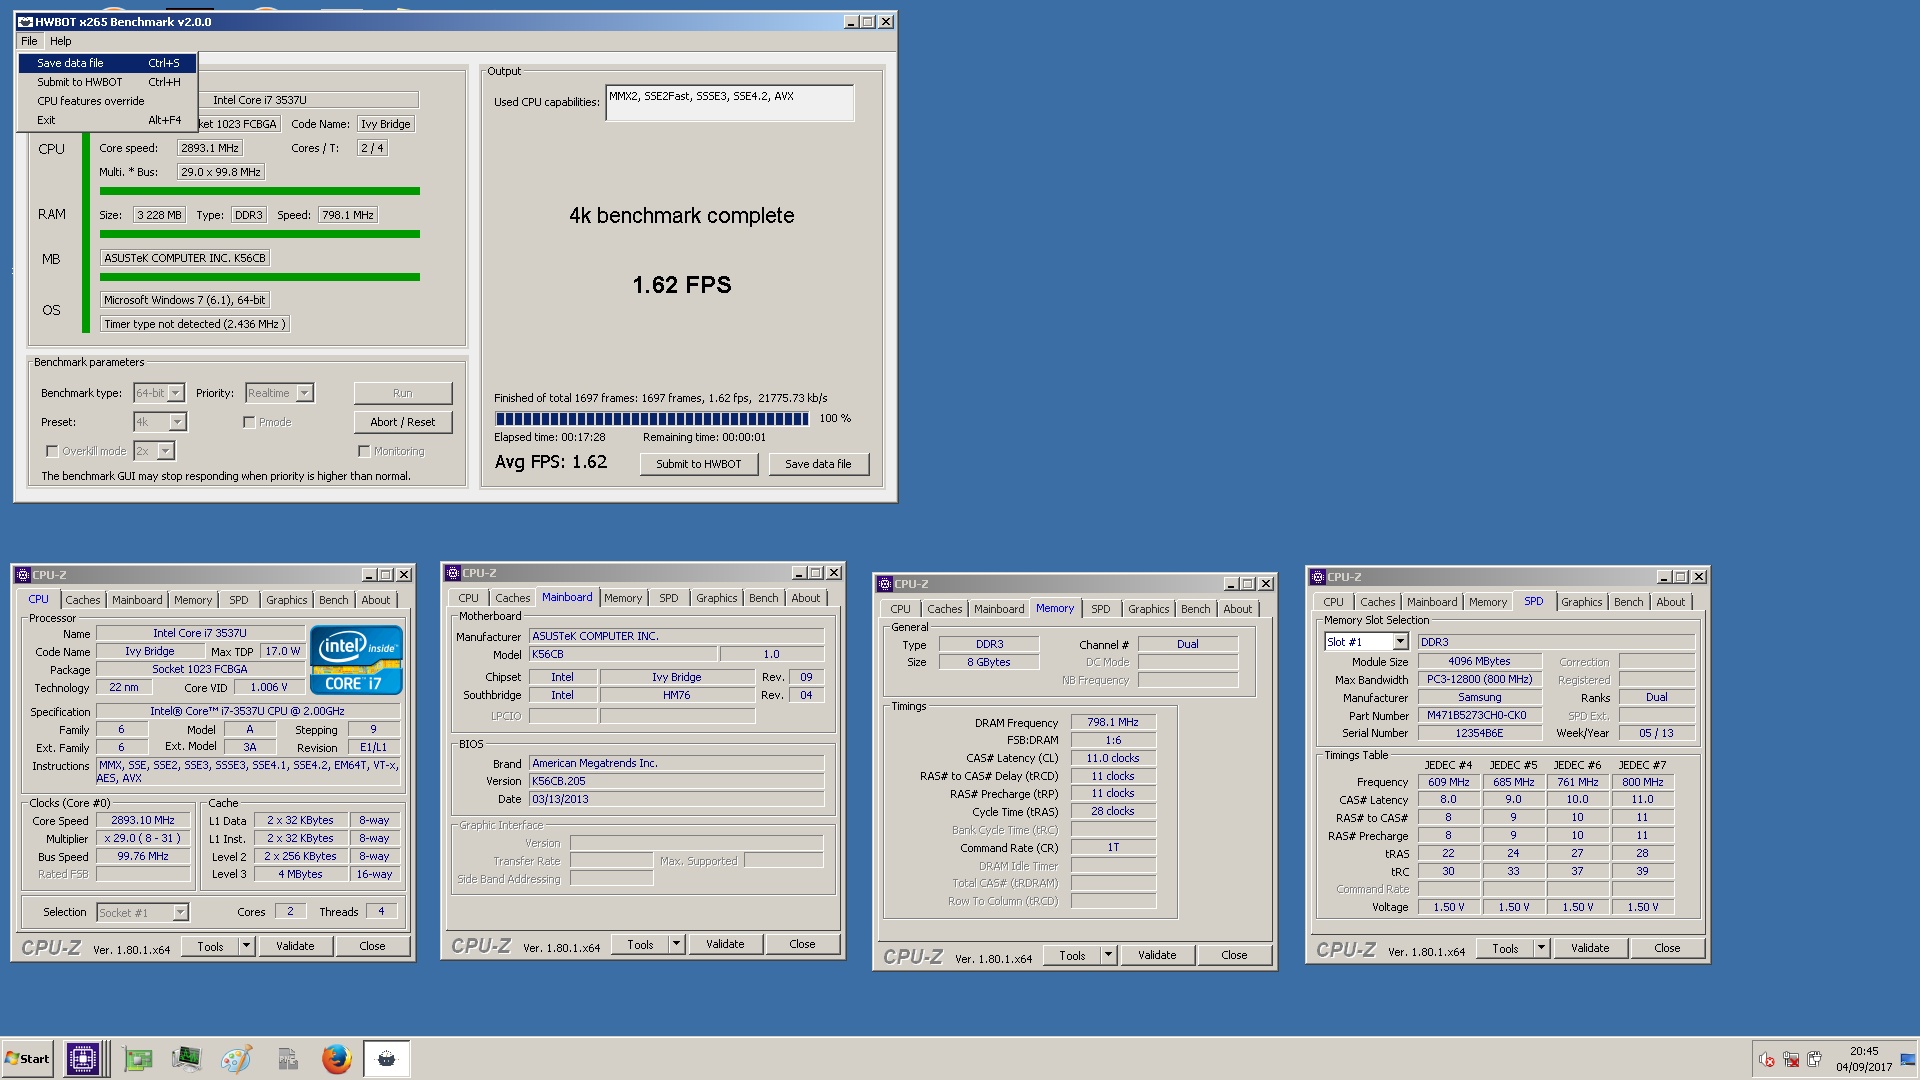Click the DRAM Frequency 798.1 MHz value
1920x1080 pixels.
click(x=1113, y=722)
